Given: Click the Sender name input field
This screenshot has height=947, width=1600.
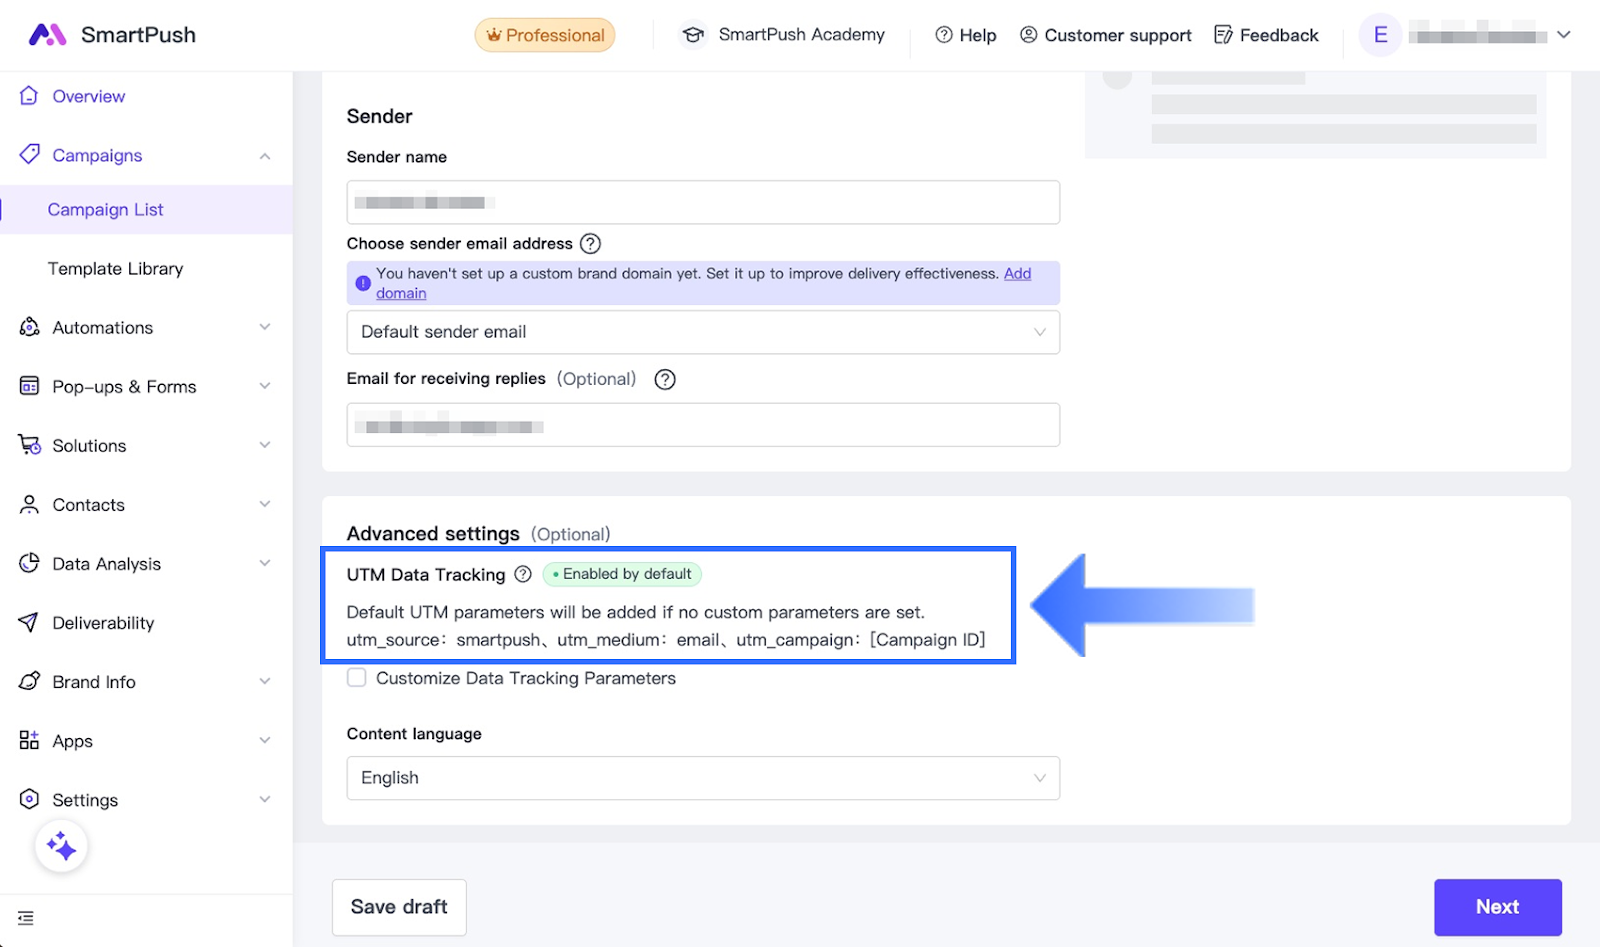Looking at the screenshot, I should click(x=702, y=203).
